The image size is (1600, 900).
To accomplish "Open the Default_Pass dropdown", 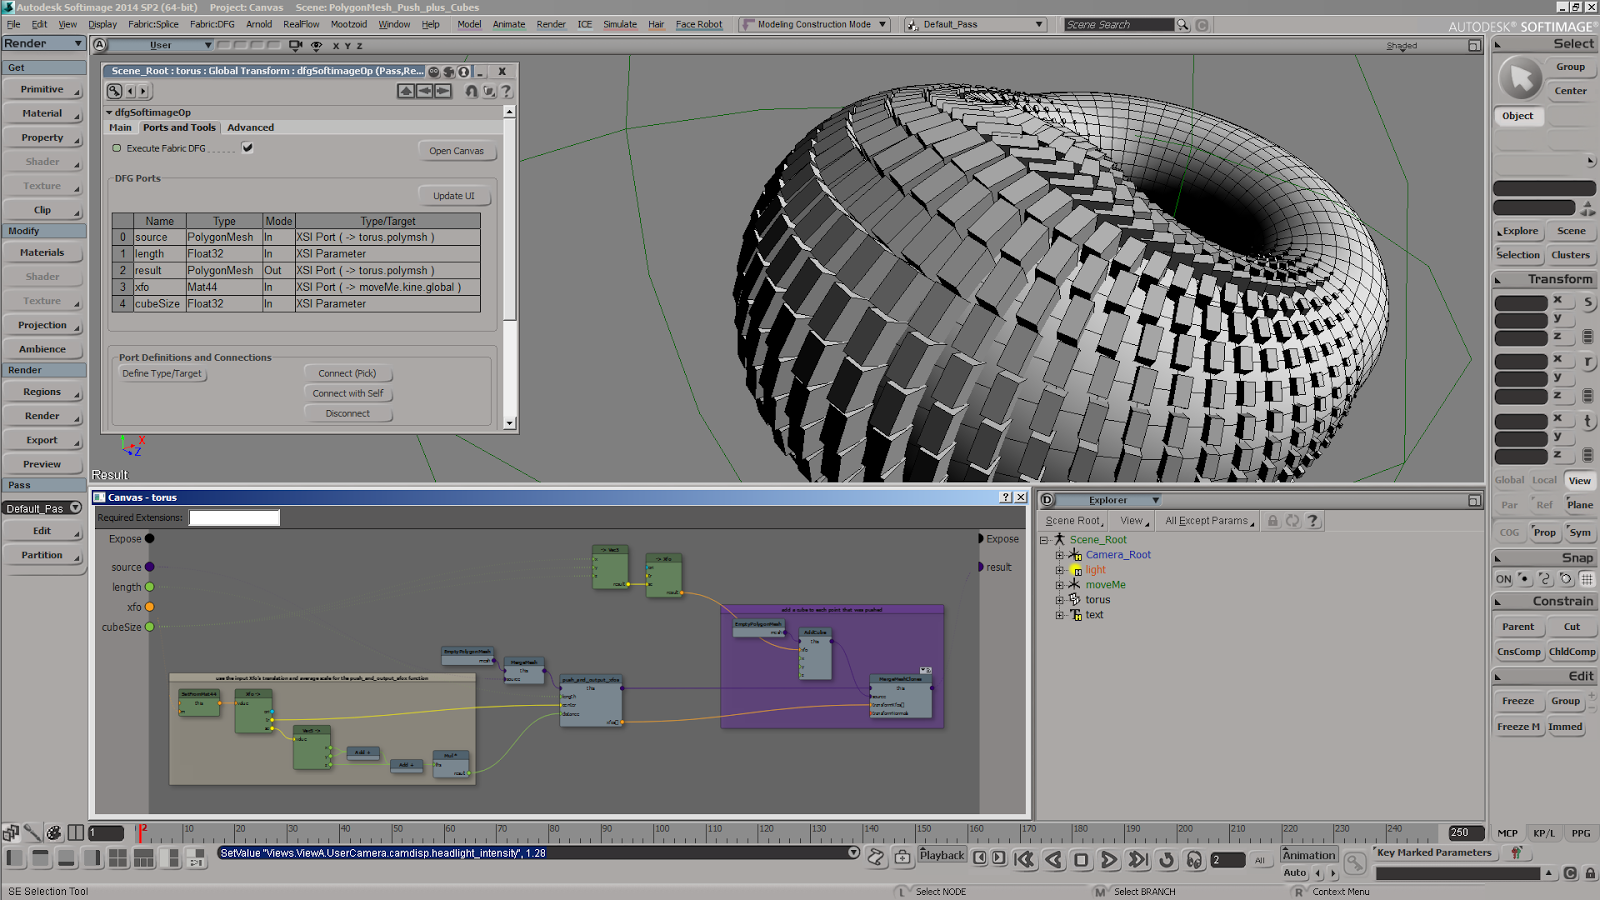I will (975, 24).
